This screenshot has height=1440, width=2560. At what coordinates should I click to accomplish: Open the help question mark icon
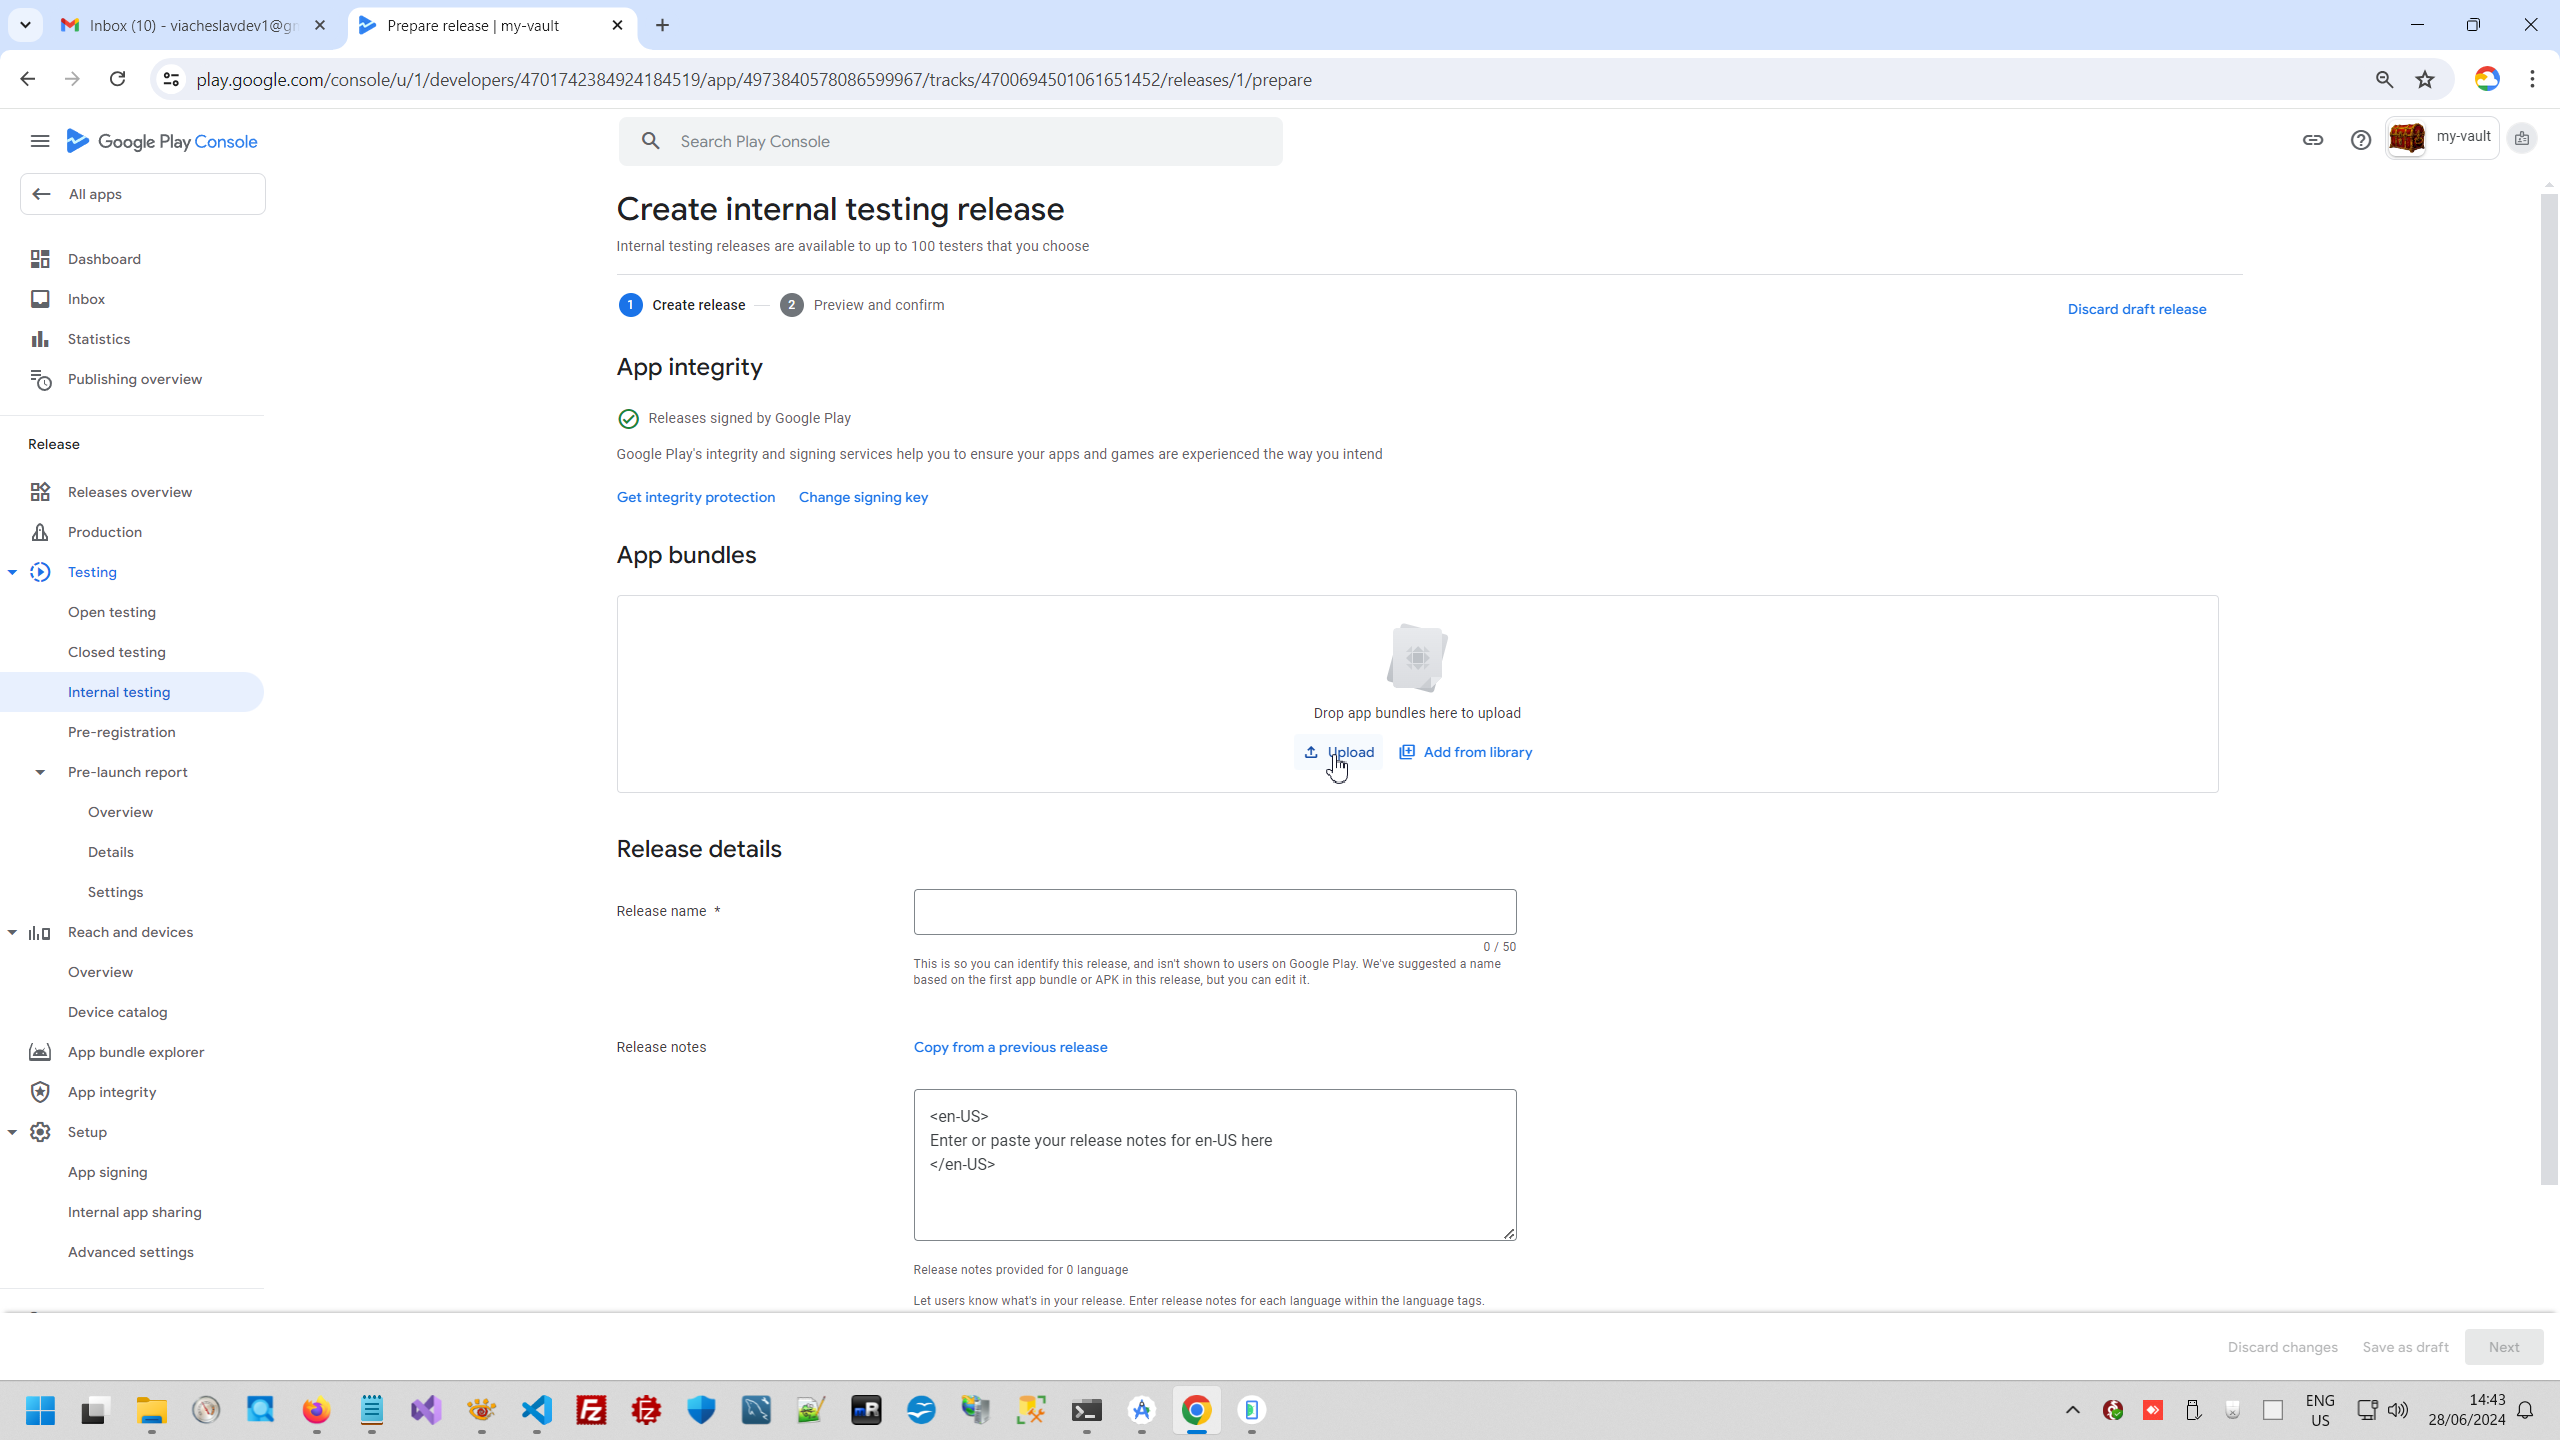tap(2360, 140)
